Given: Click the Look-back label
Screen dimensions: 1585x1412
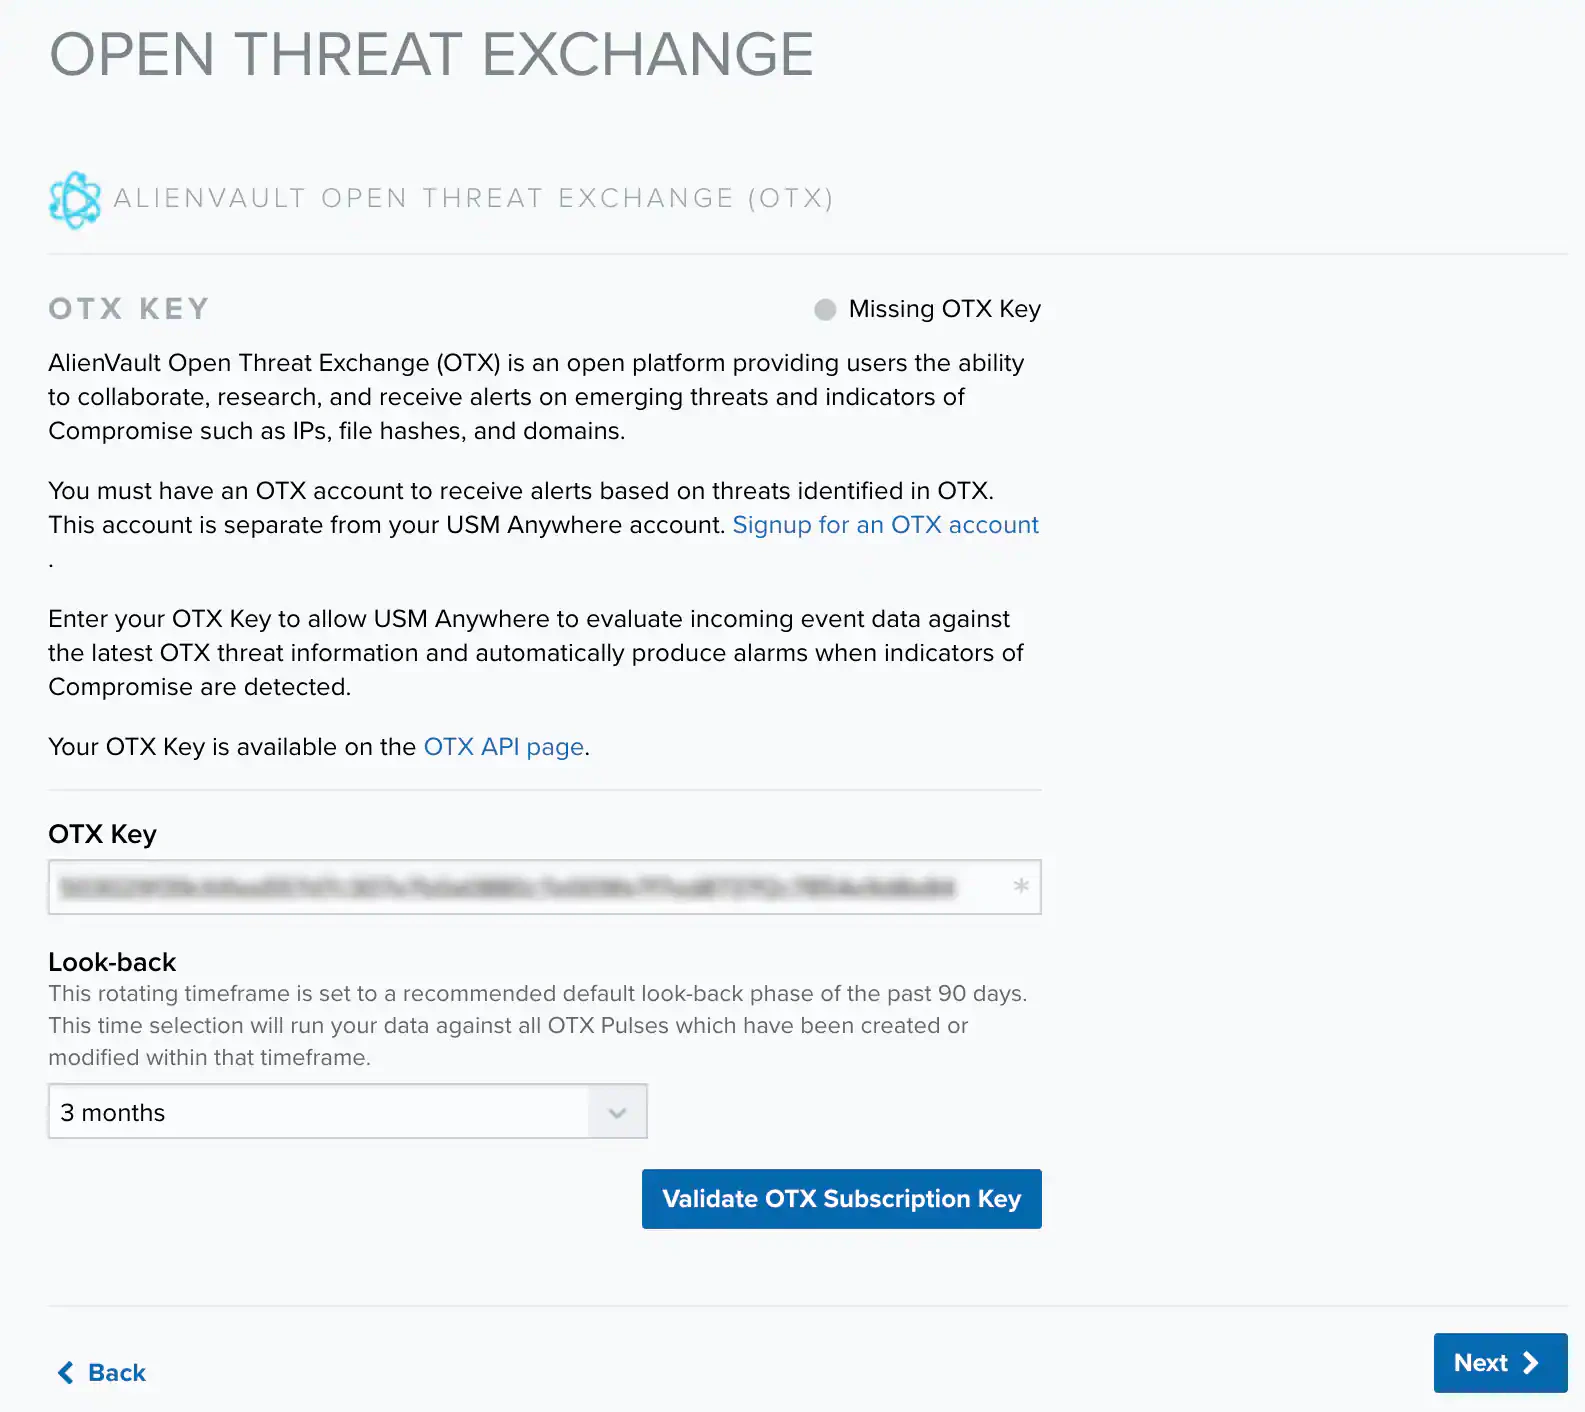Looking at the screenshot, I should [112, 962].
